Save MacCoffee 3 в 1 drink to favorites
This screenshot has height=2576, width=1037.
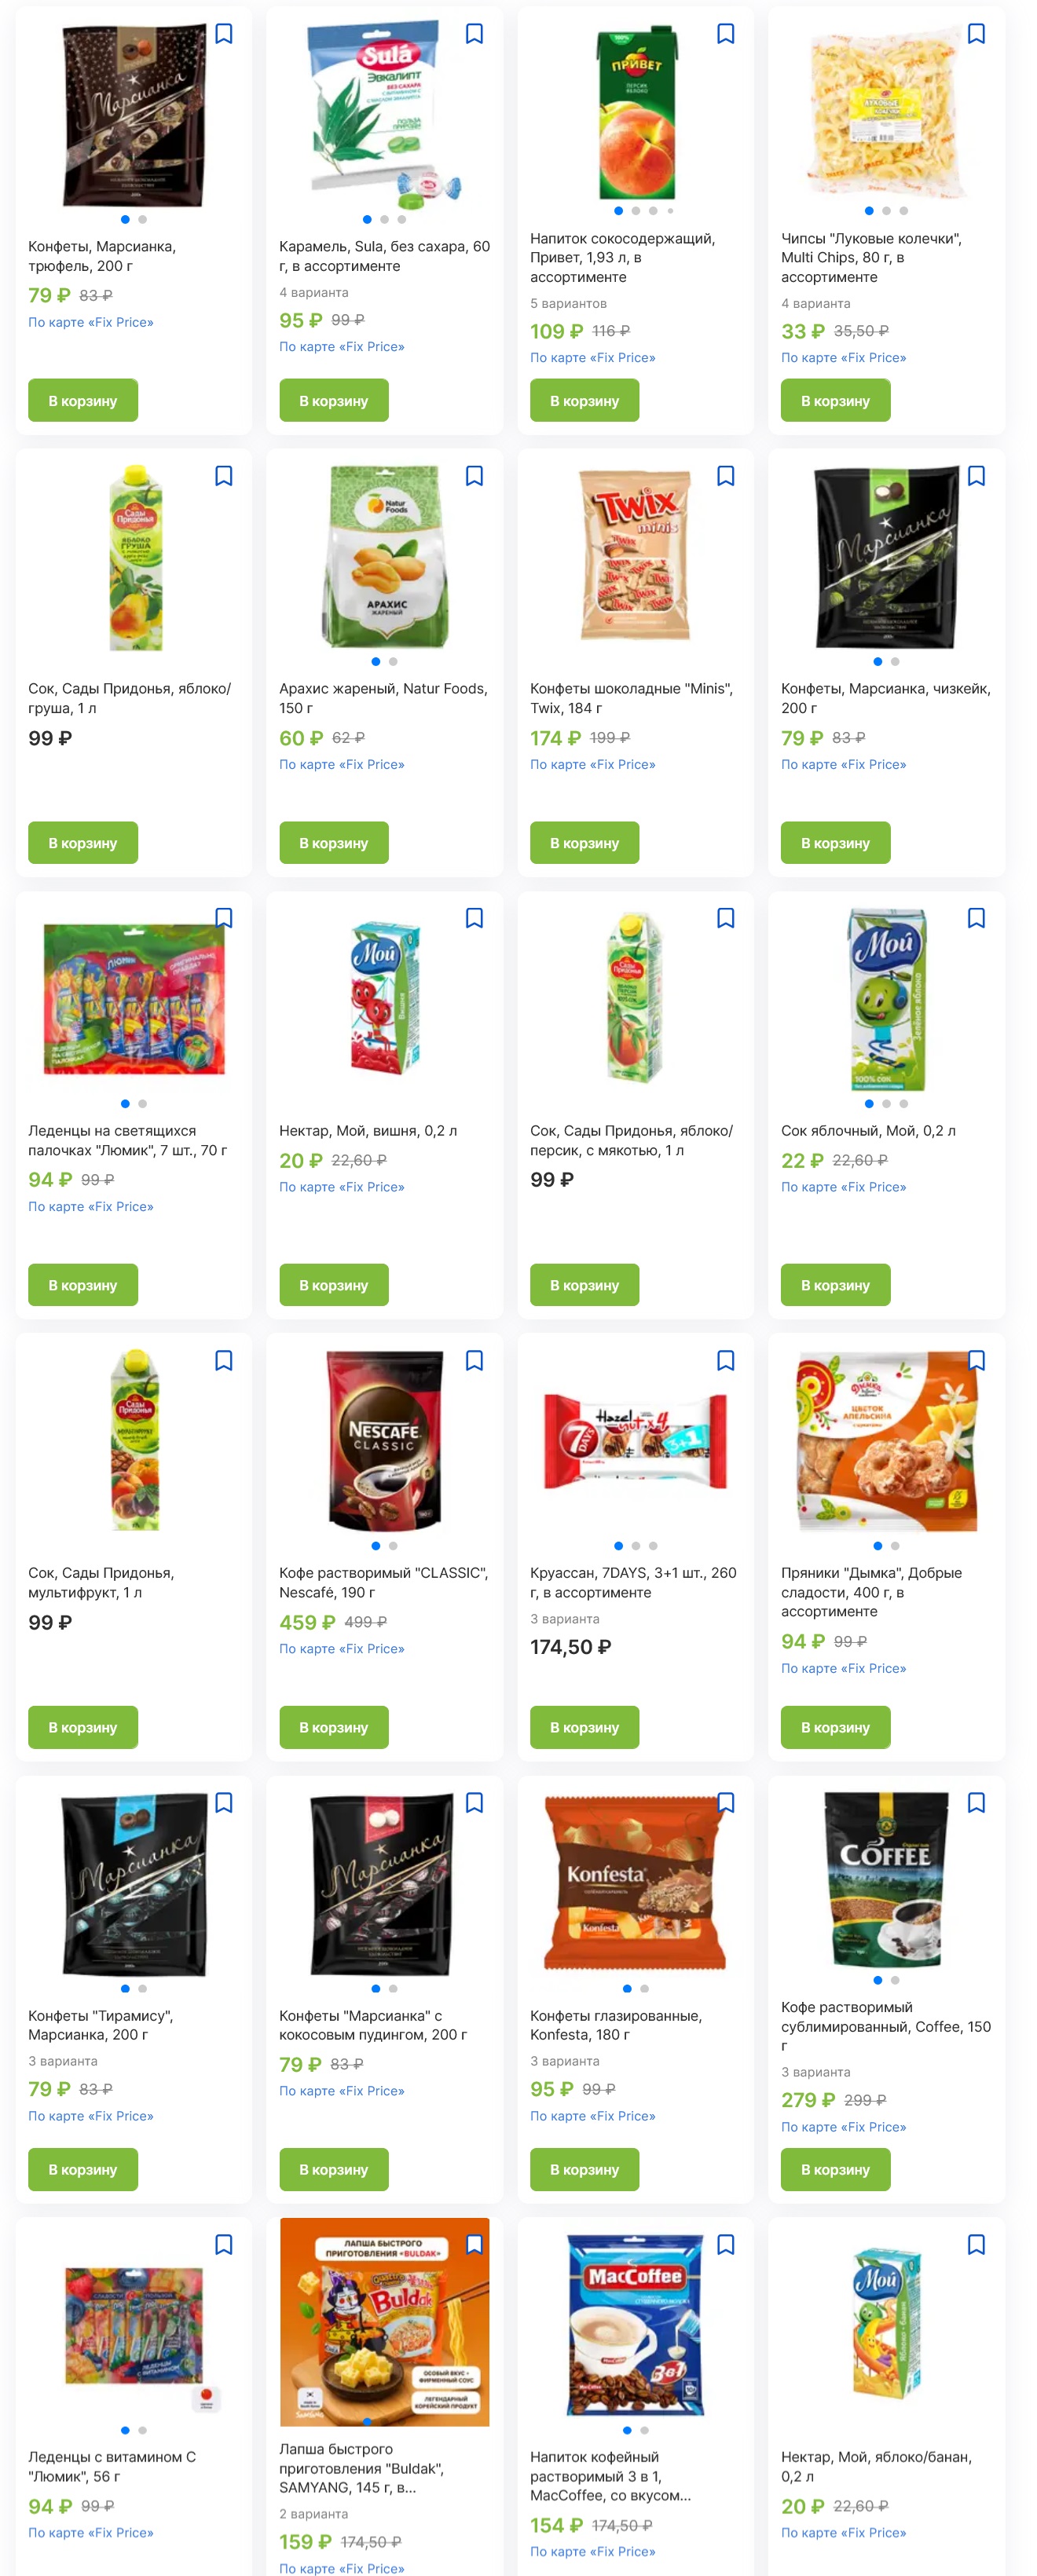726,2244
